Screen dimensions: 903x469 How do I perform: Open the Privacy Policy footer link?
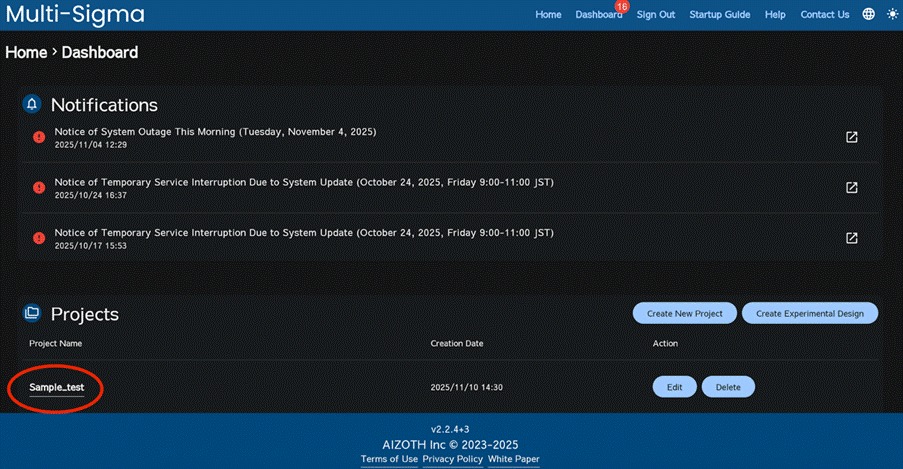pyautogui.click(x=453, y=459)
